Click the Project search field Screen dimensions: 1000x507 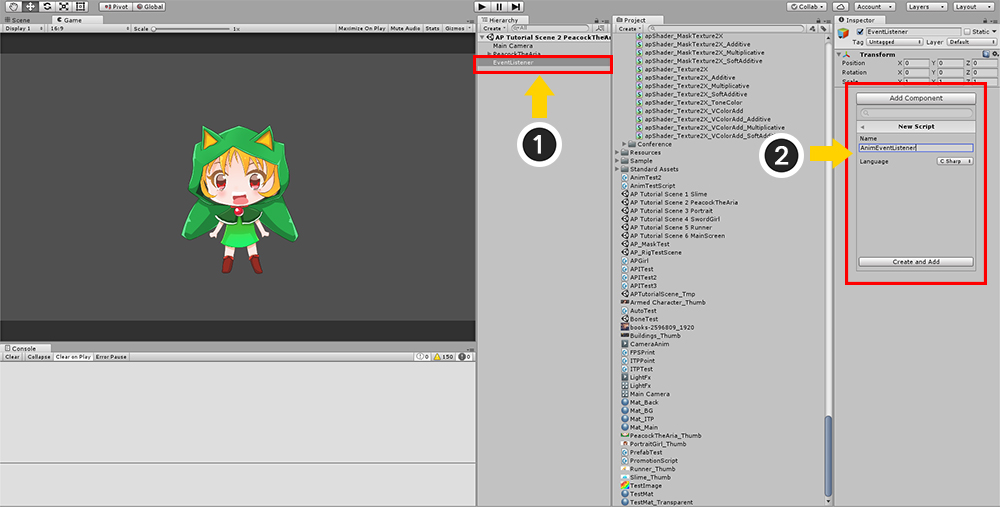click(726, 29)
